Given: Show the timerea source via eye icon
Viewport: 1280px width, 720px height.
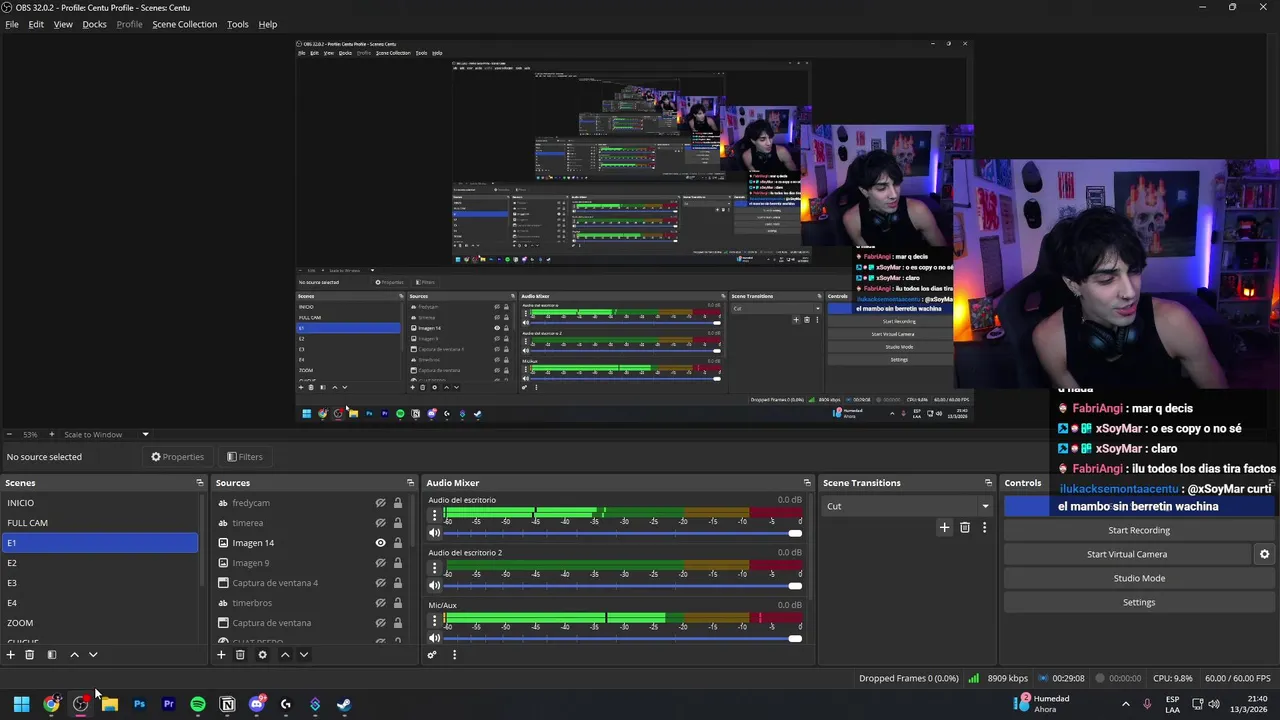Looking at the screenshot, I should point(380,523).
